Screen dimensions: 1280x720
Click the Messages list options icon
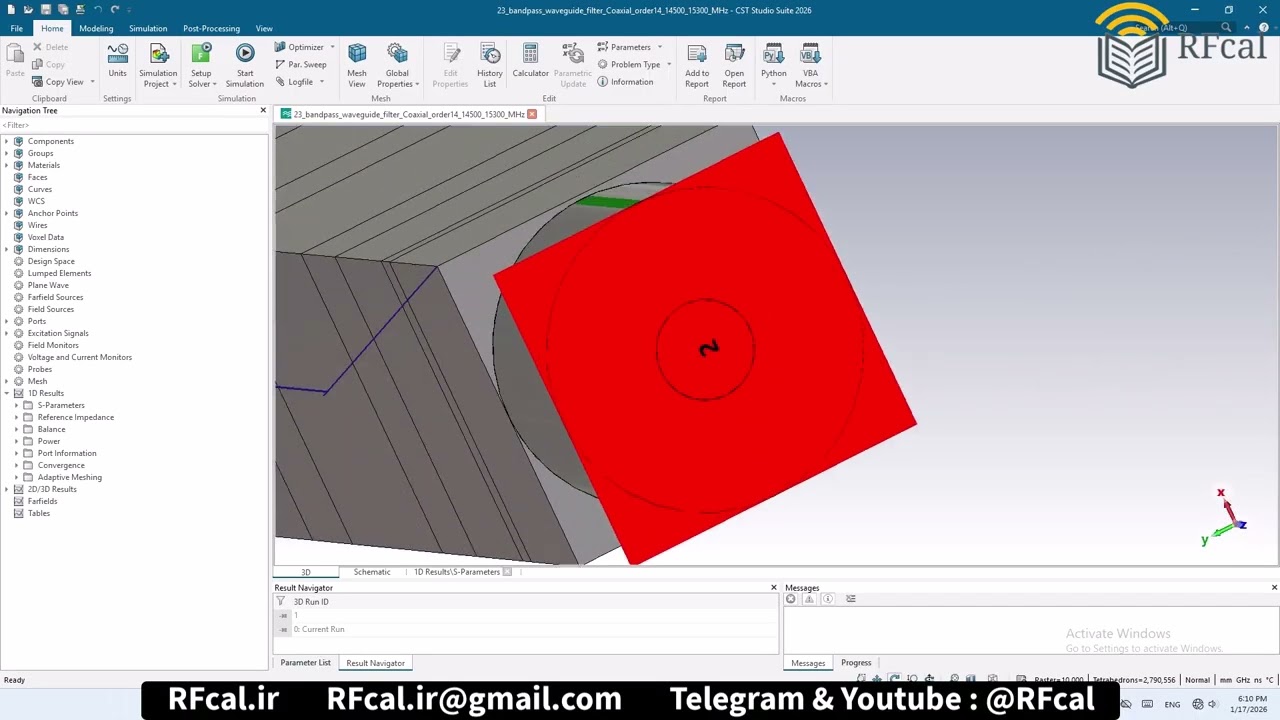point(851,599)
